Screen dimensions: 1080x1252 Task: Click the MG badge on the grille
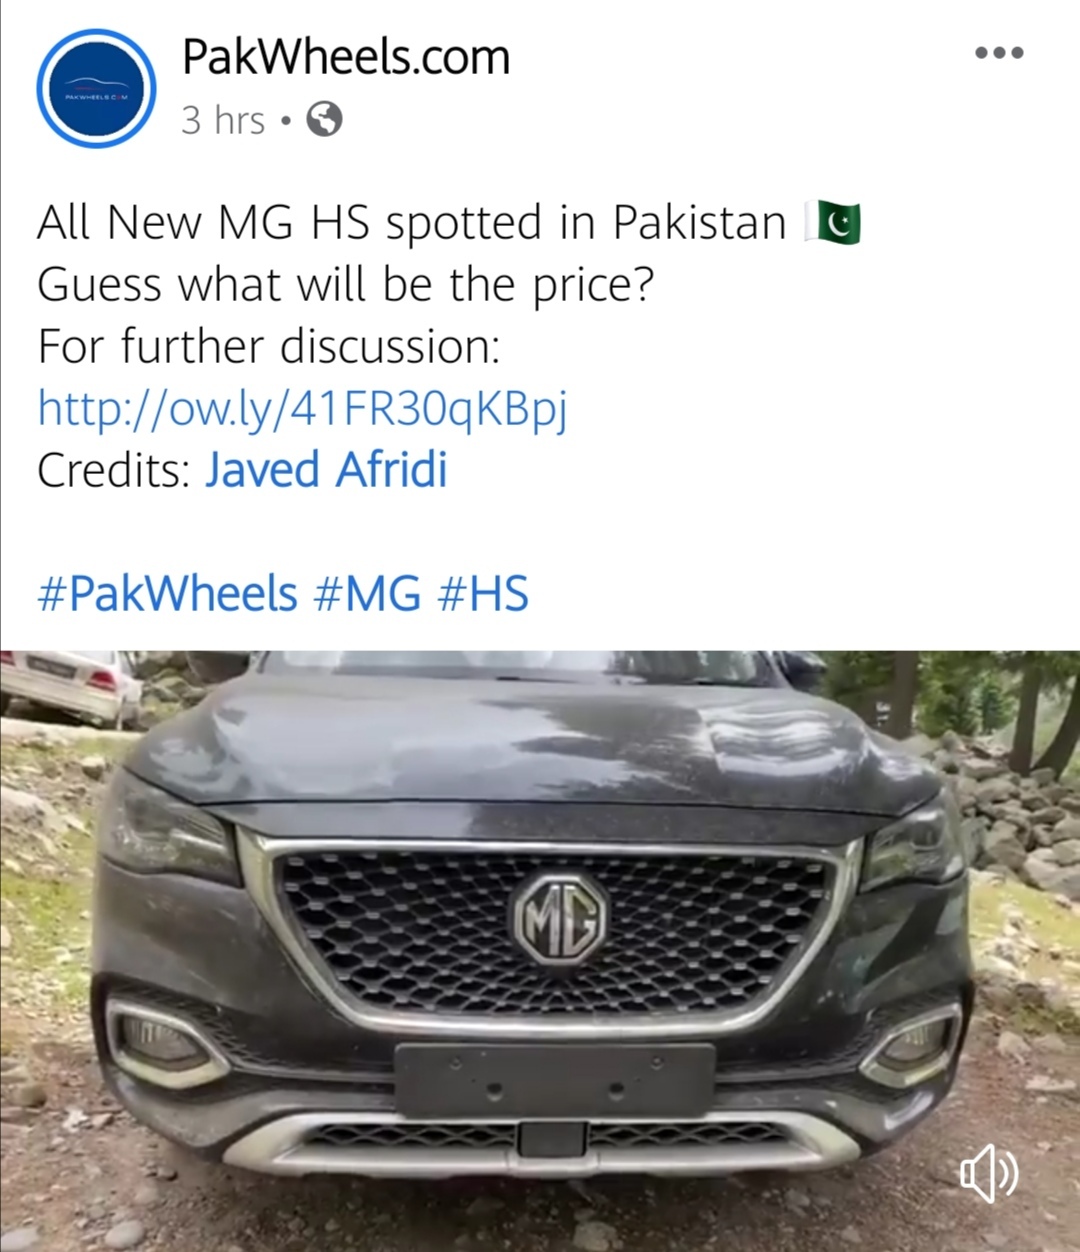tap(560, 919)
